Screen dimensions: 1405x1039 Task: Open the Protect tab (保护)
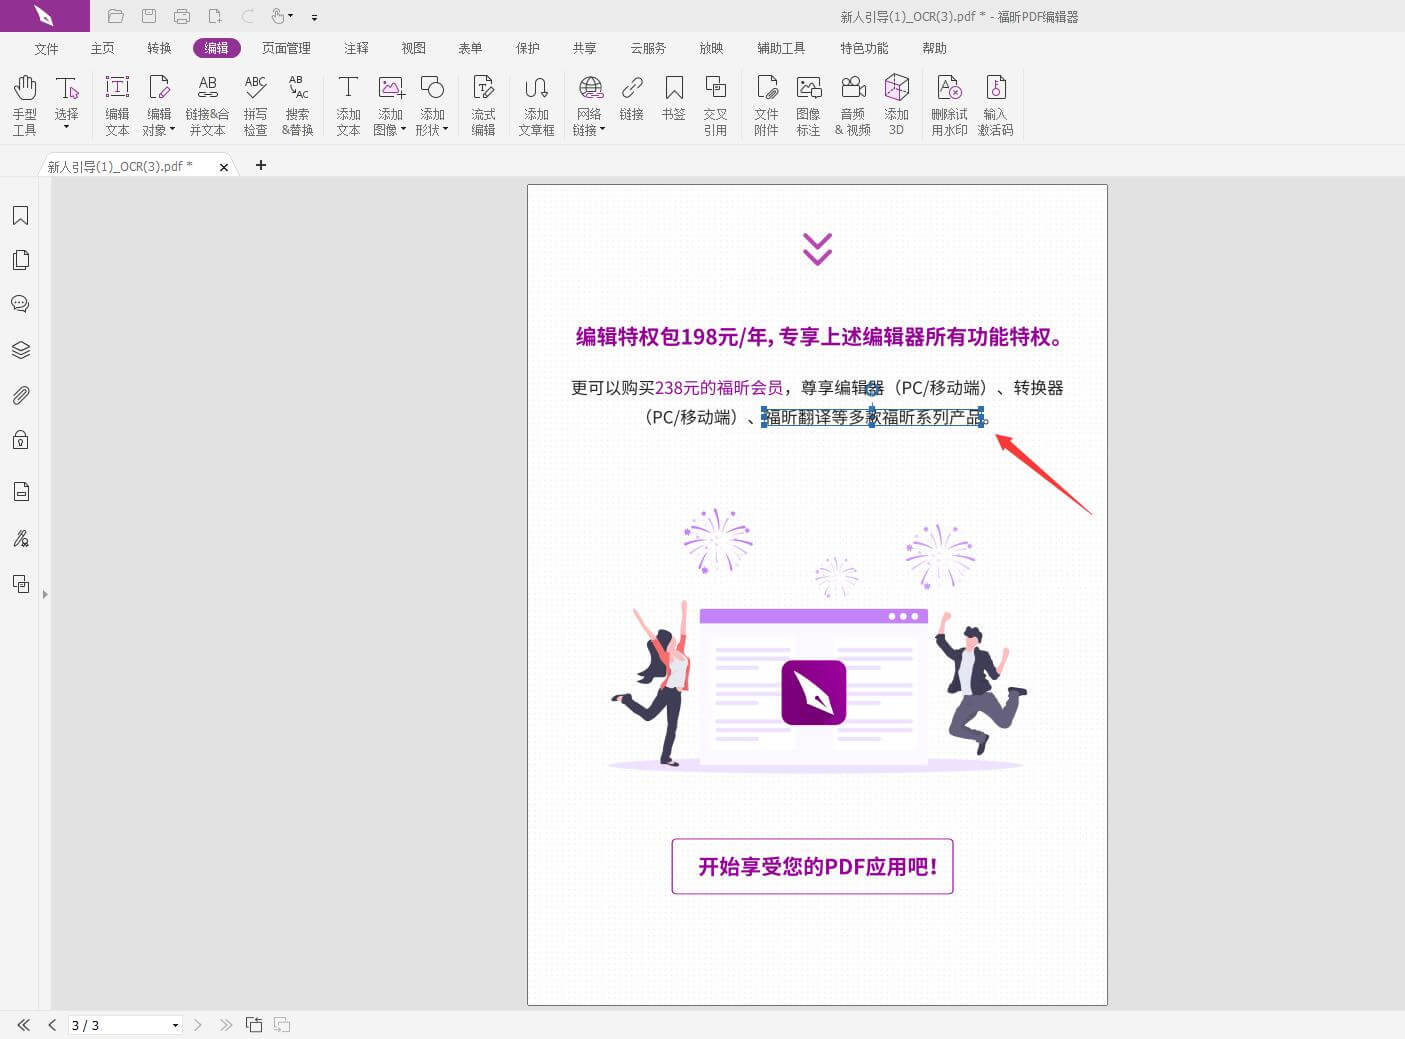click(x=527, y=48)
